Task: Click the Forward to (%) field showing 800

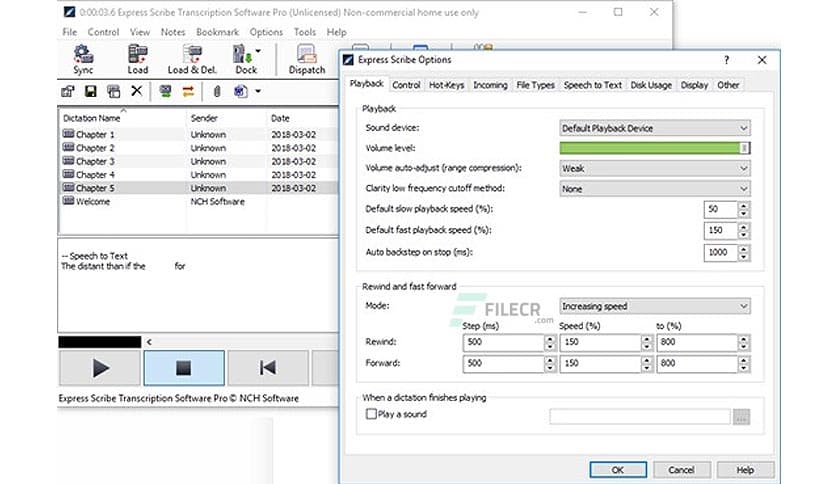Action: (697, 364)
